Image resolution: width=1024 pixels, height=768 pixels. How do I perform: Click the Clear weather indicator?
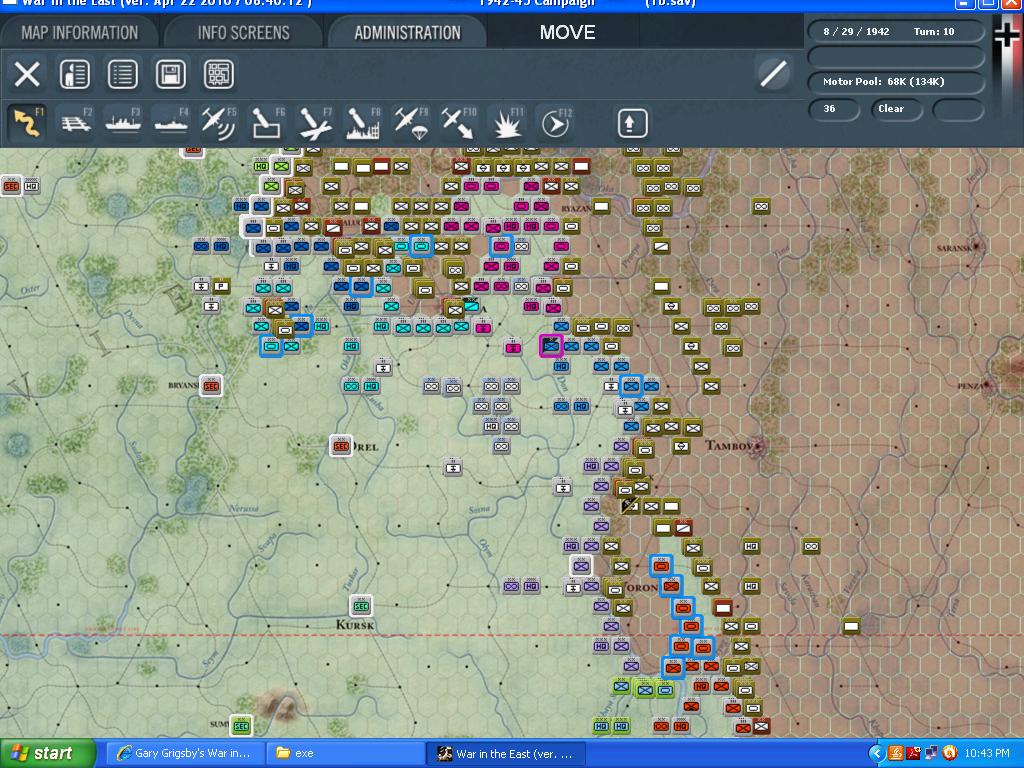coord(896,109)
